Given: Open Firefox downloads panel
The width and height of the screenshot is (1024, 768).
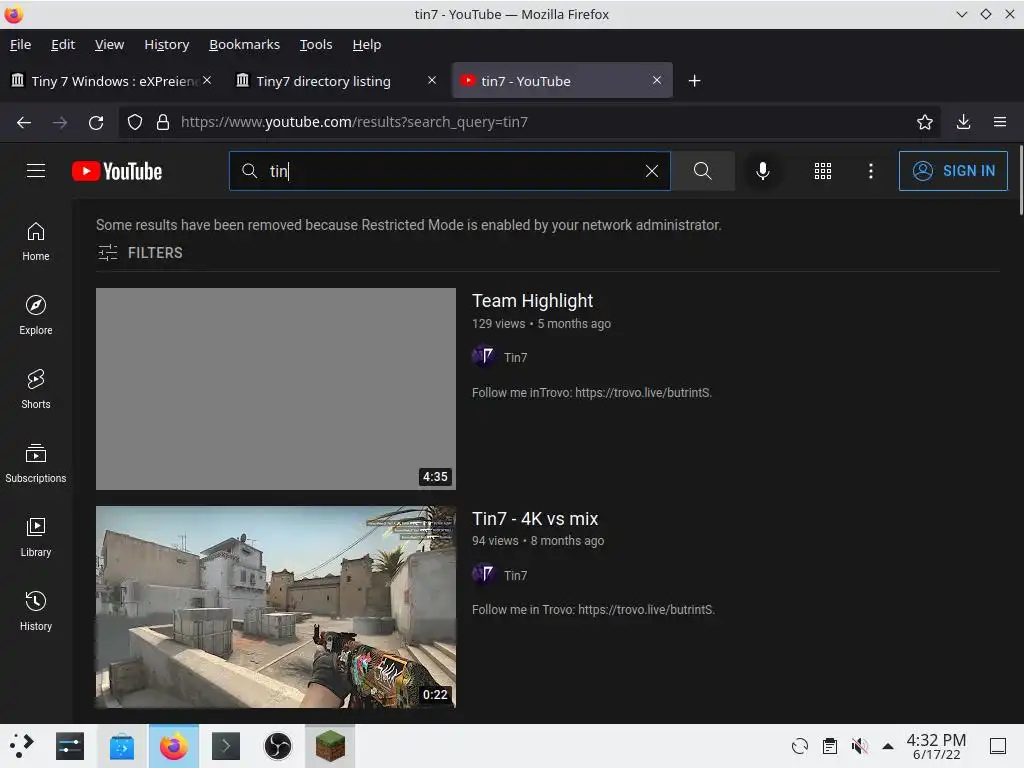Looking at the screenshot, I should pos(963,122).
